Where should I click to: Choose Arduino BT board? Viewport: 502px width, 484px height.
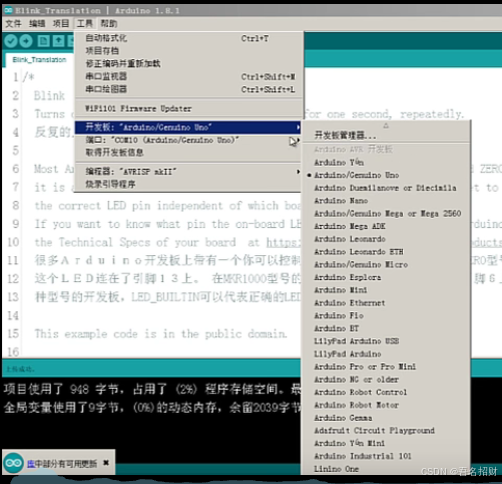386,328
